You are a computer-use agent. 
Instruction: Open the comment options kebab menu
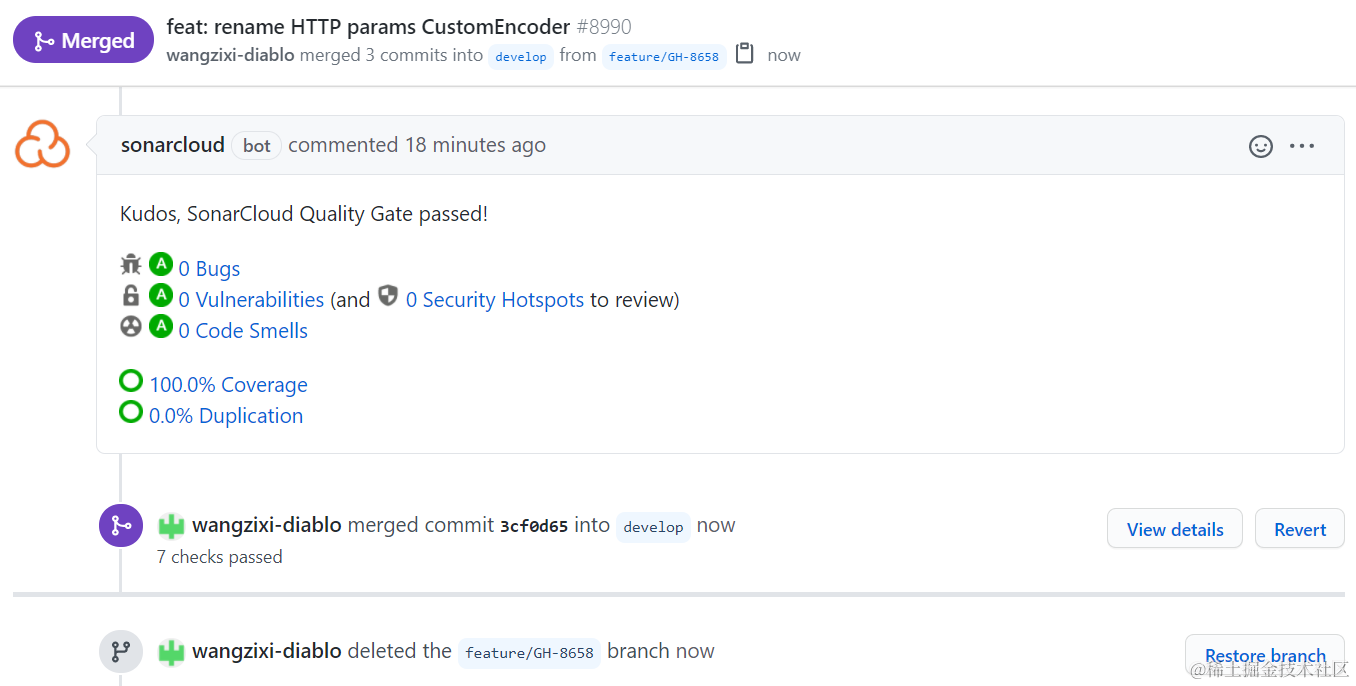(1302, 146)
